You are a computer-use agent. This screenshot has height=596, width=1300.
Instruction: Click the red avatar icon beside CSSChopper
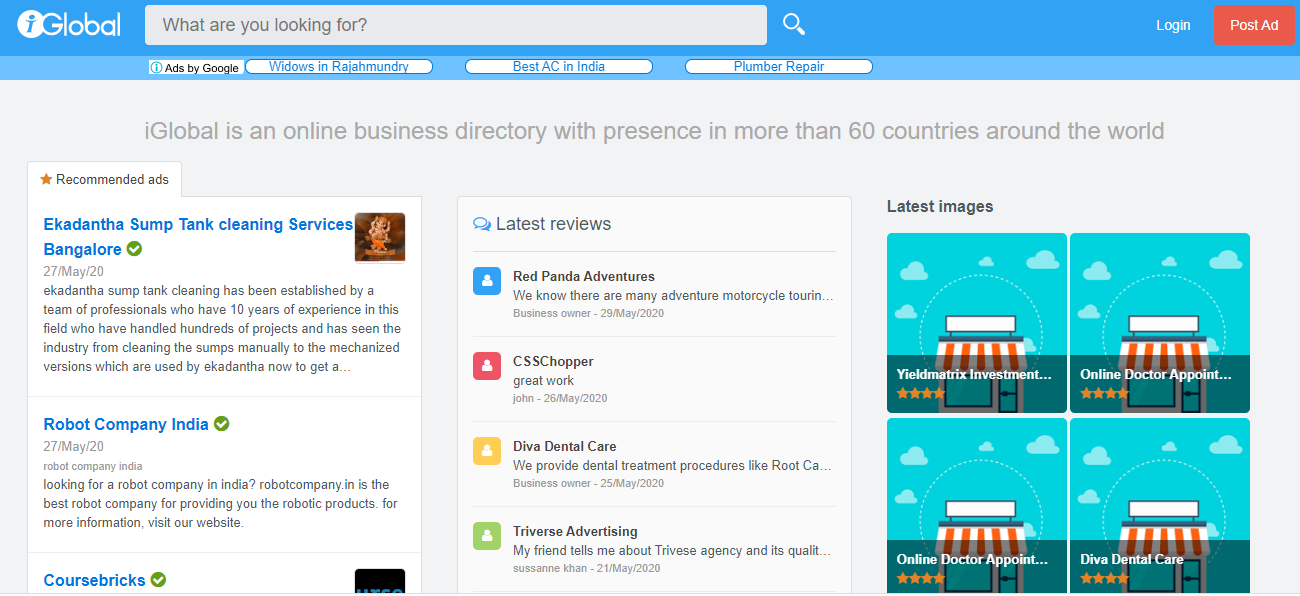487,366
